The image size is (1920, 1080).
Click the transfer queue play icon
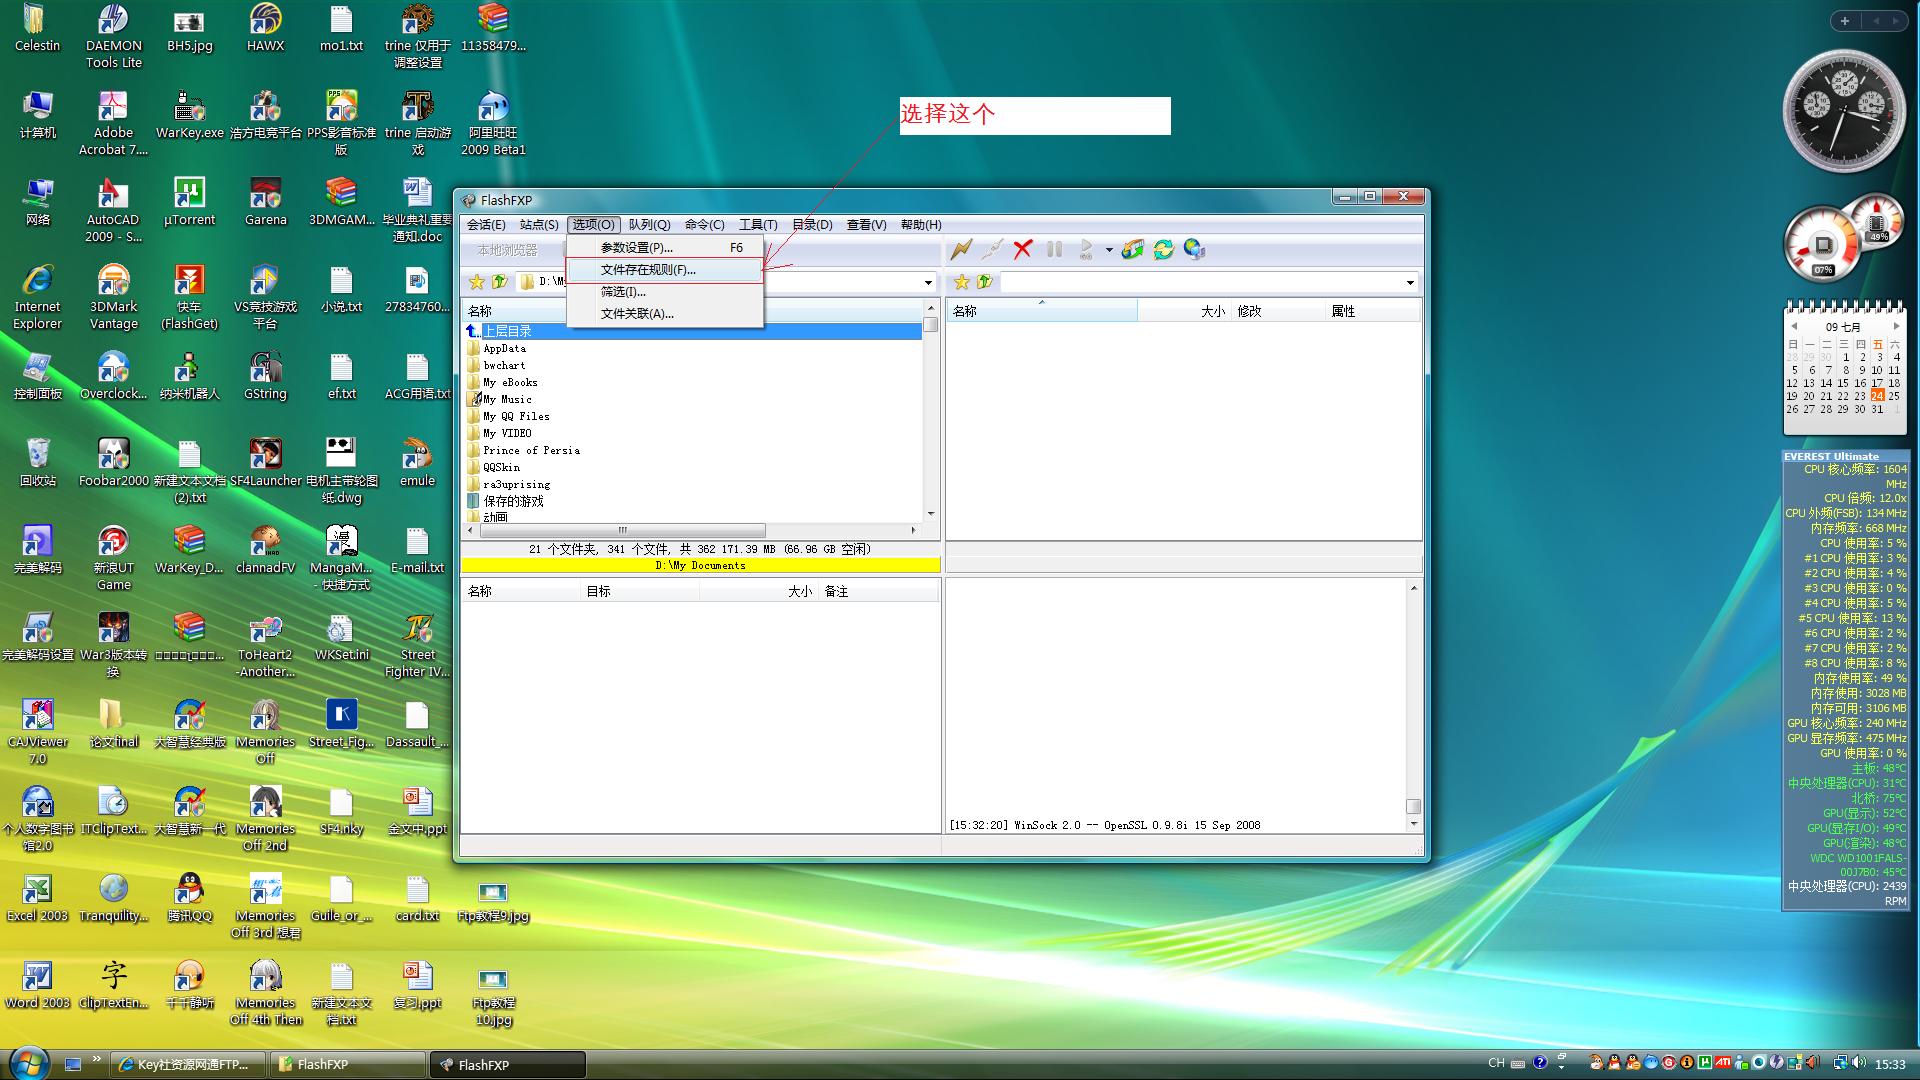point(1086,249)
